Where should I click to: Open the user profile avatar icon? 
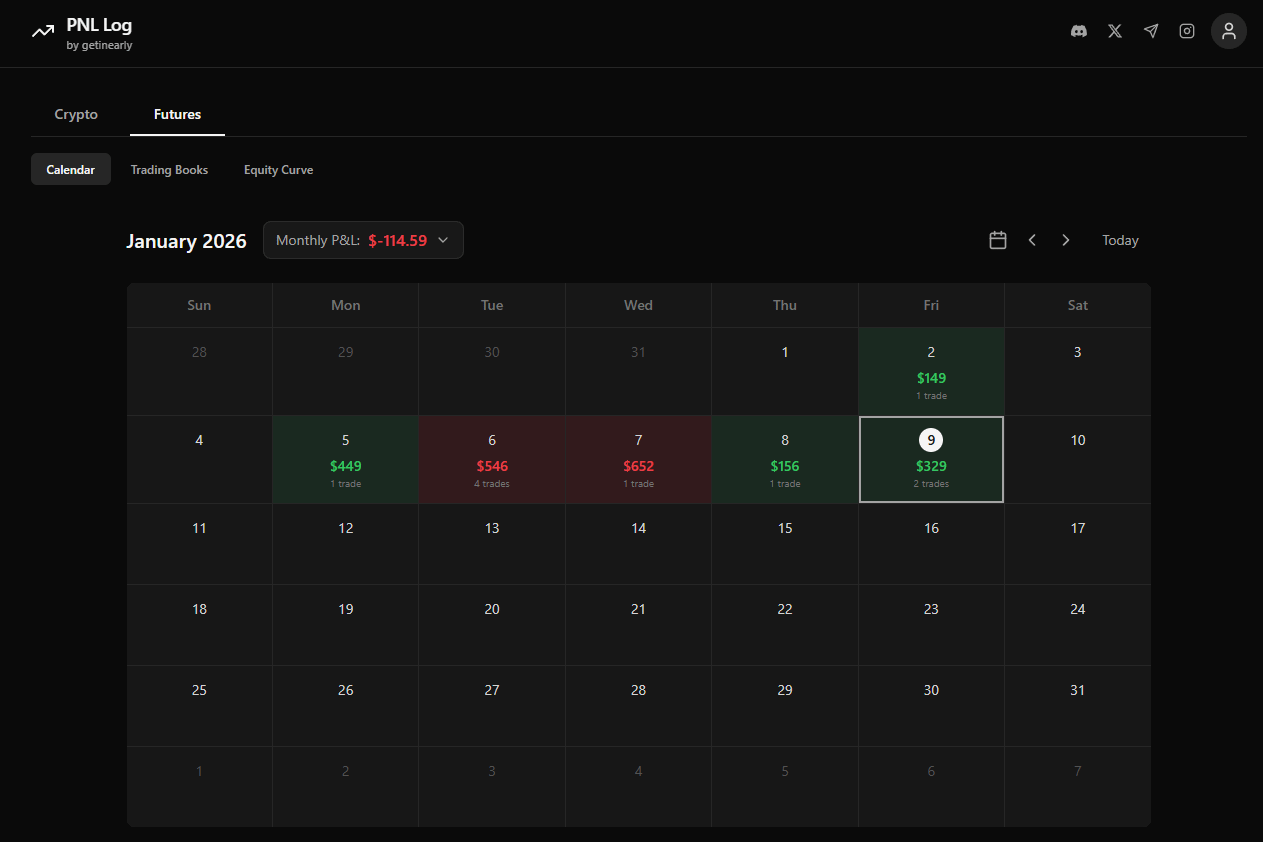click(x=1229, y=31)
